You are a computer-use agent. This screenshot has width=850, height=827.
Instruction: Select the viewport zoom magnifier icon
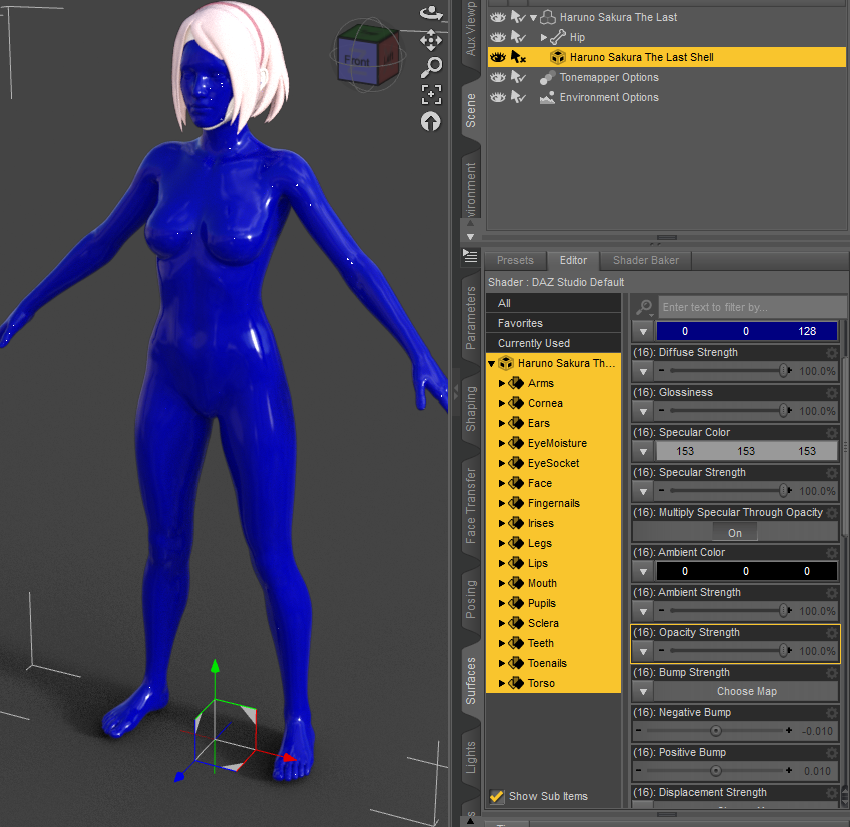pos(431,67)
